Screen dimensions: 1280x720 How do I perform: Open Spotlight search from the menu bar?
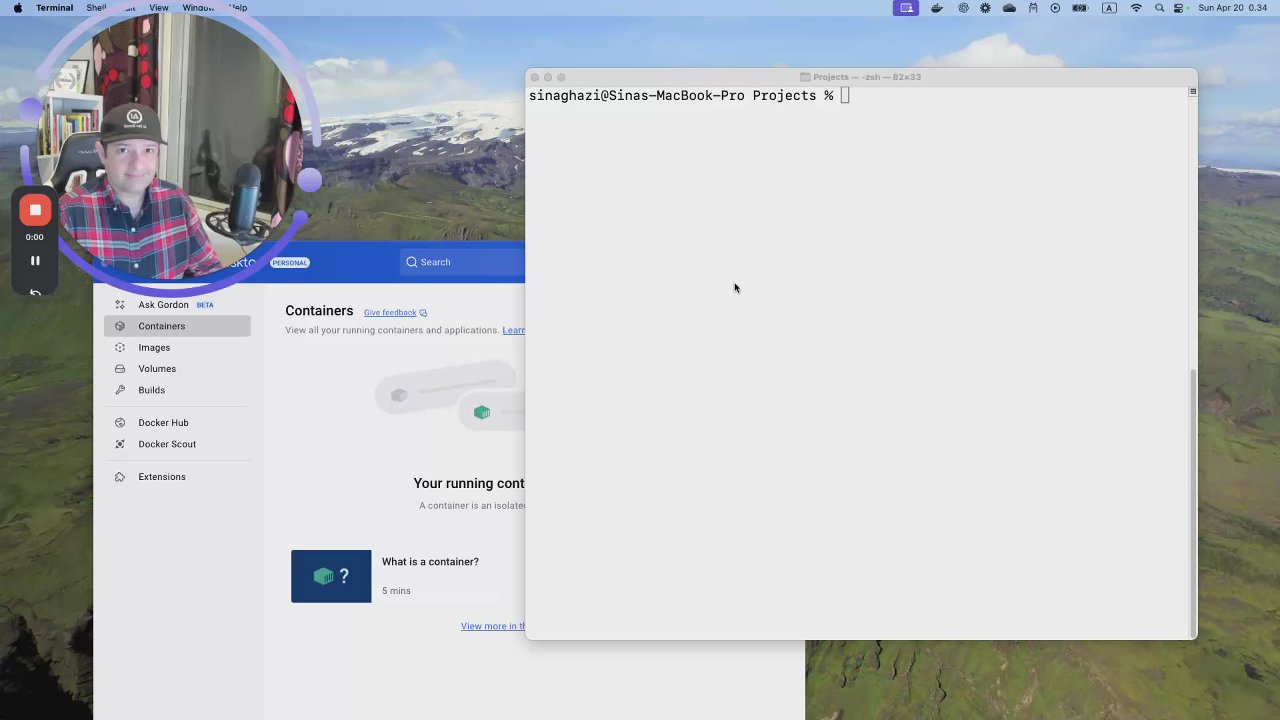(1159, 8)
